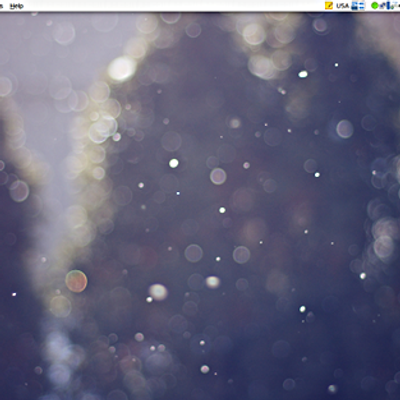Select the USA keyboard layout indicator
The width and height of the screenshot is (400, 400).
click(342, 6)
